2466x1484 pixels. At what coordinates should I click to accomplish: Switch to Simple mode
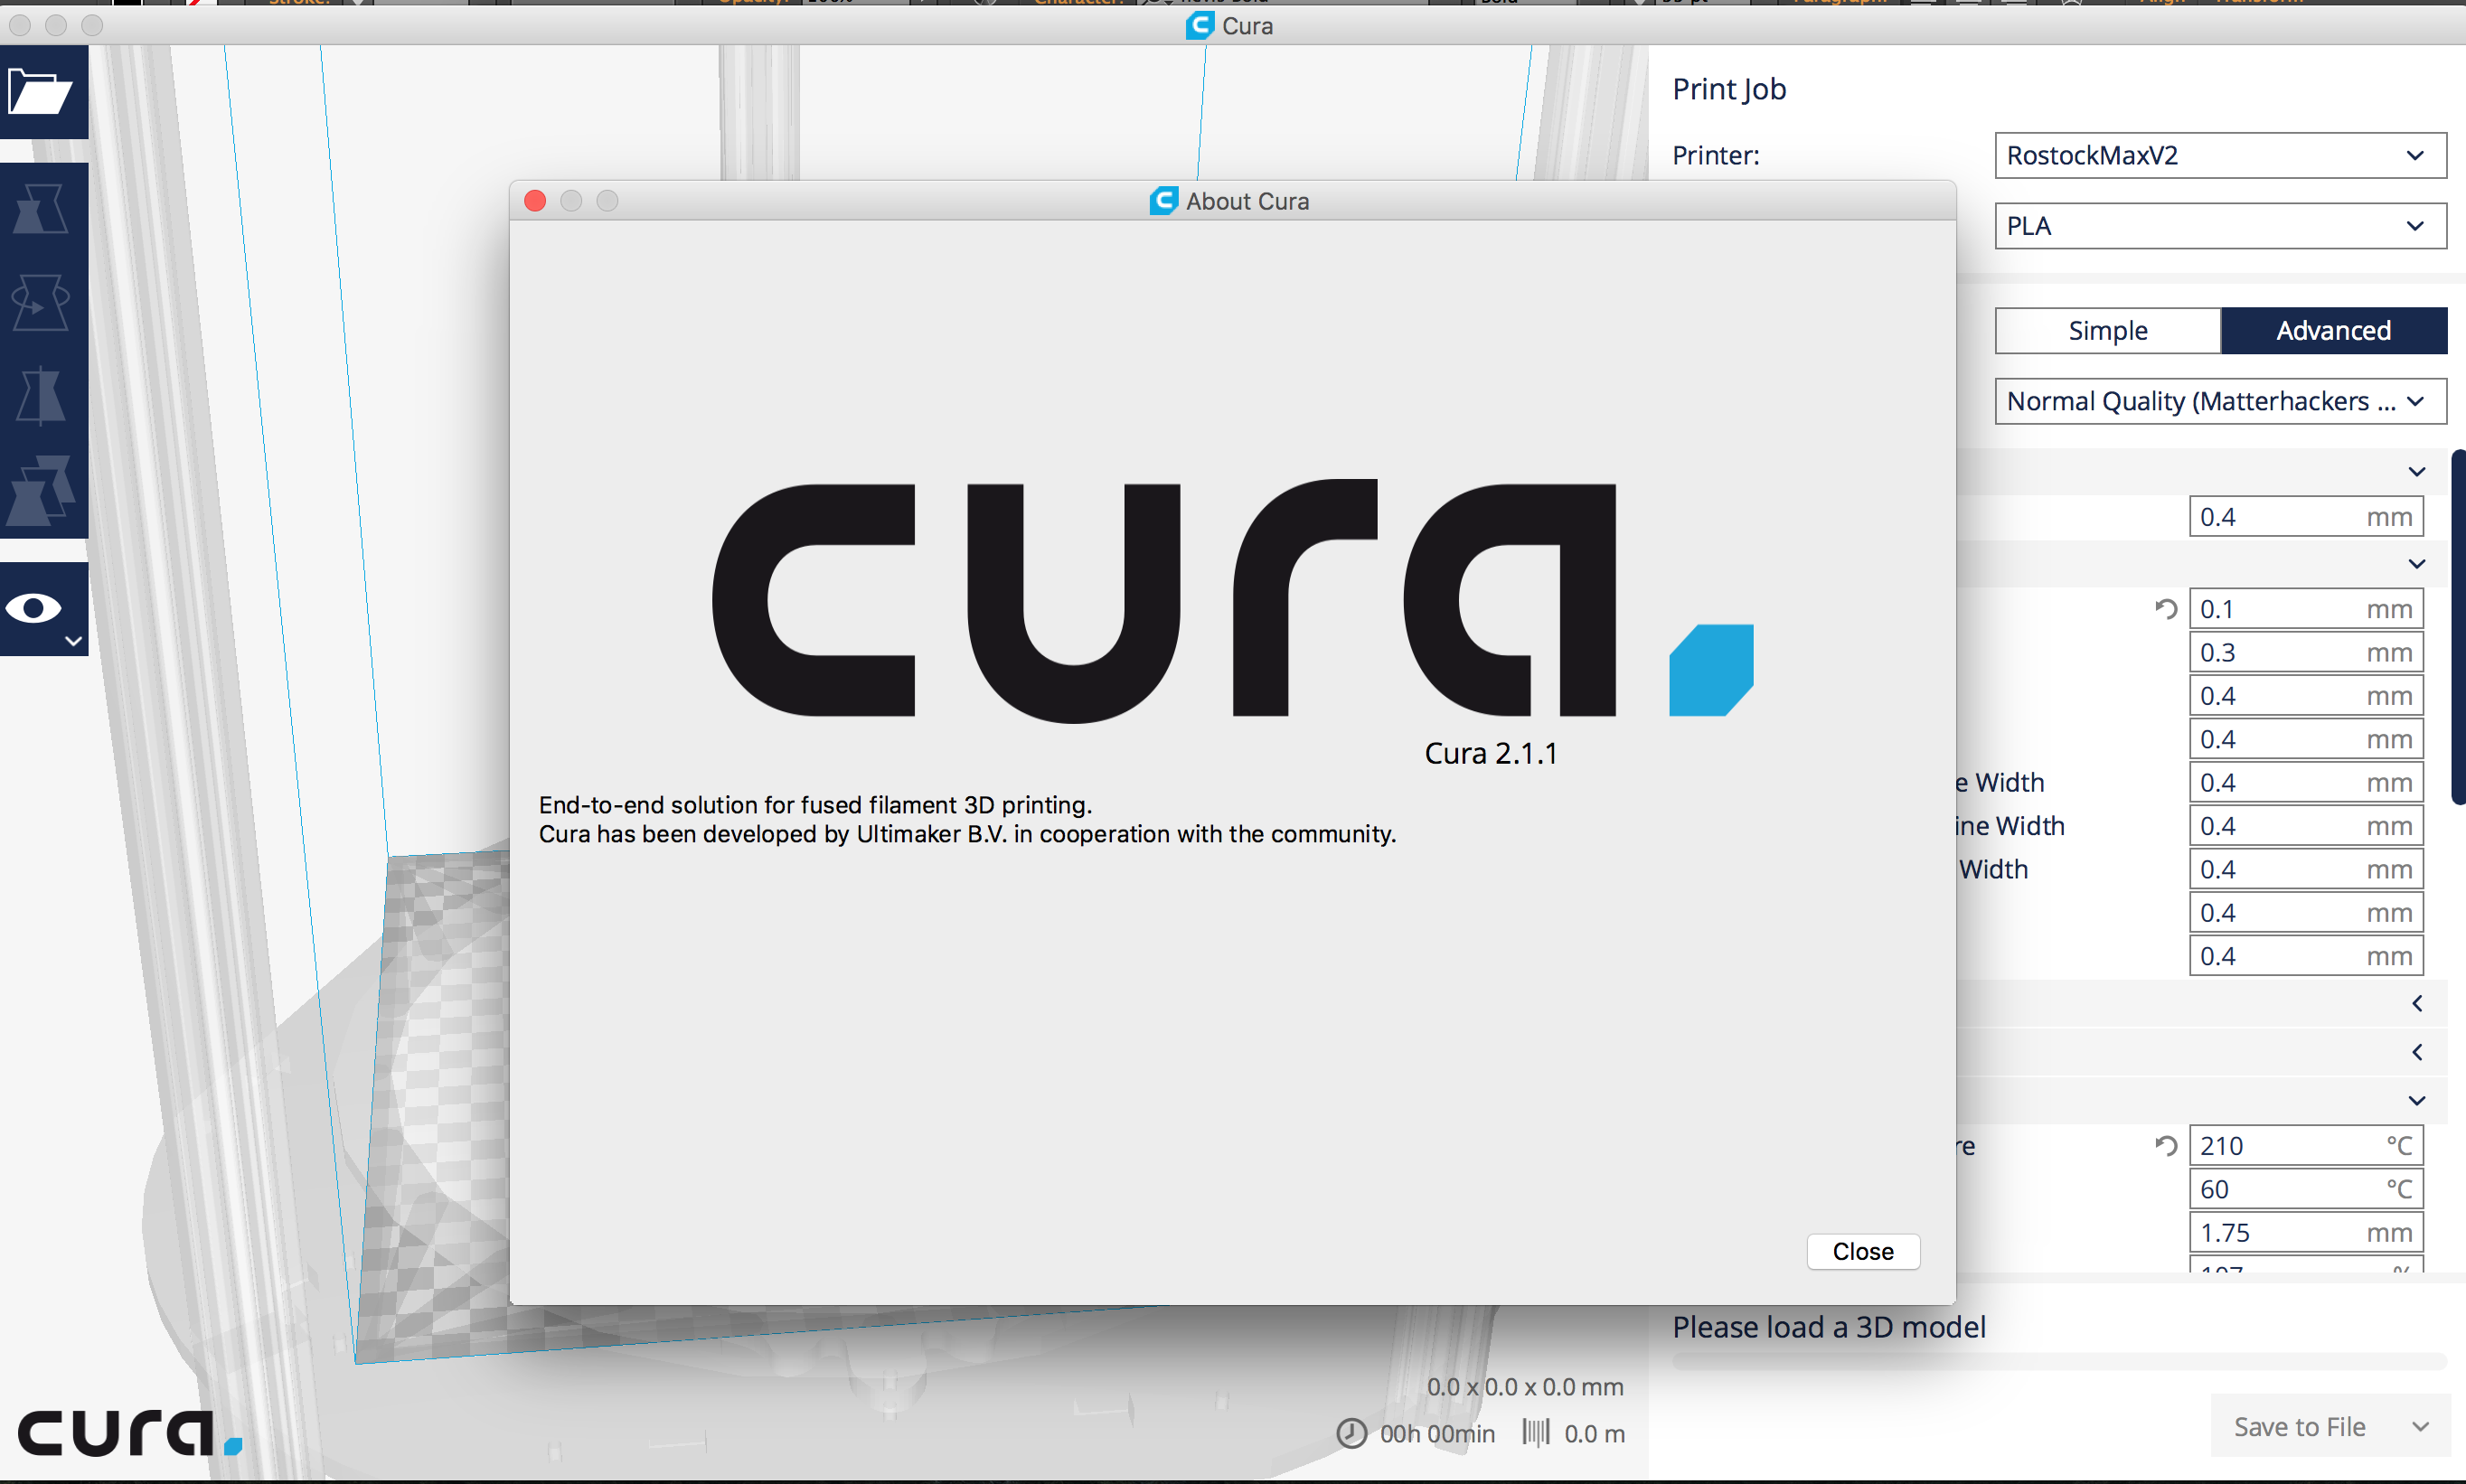[2107, 331]
